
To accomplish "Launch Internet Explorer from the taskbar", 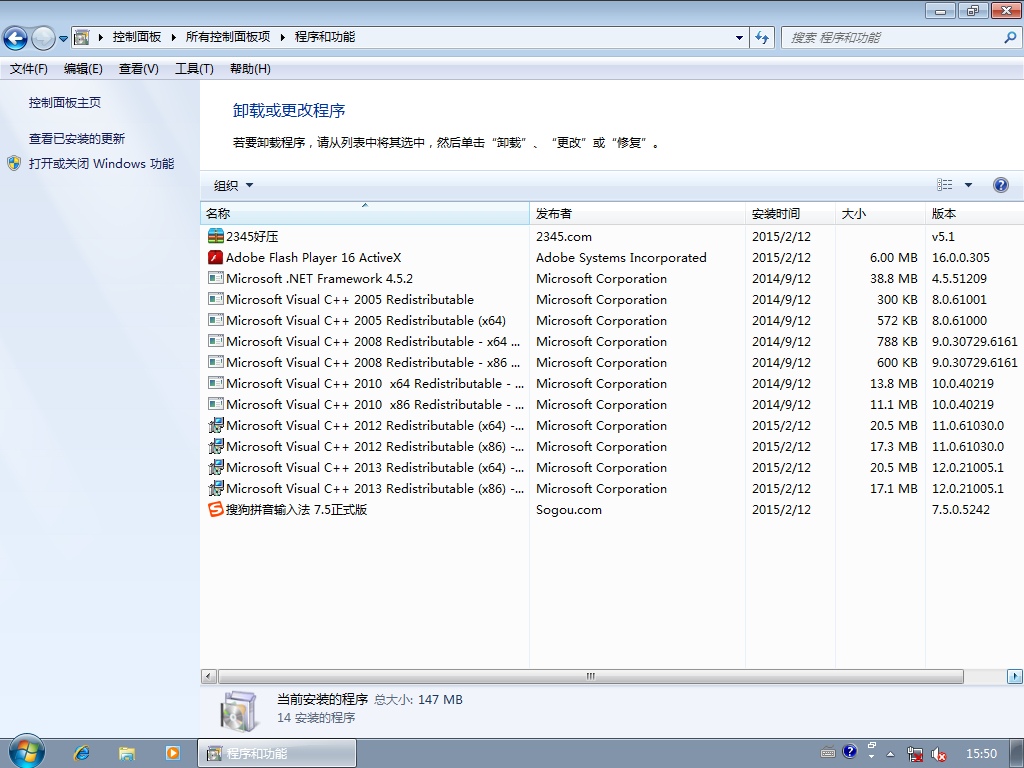I will click(82, 753).
